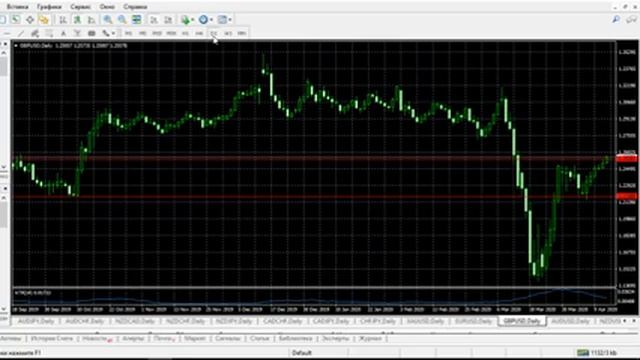Open the Вставка menu
Viewport: 640px width, 360px height.
pyautogui.click(x=18, y=7)
